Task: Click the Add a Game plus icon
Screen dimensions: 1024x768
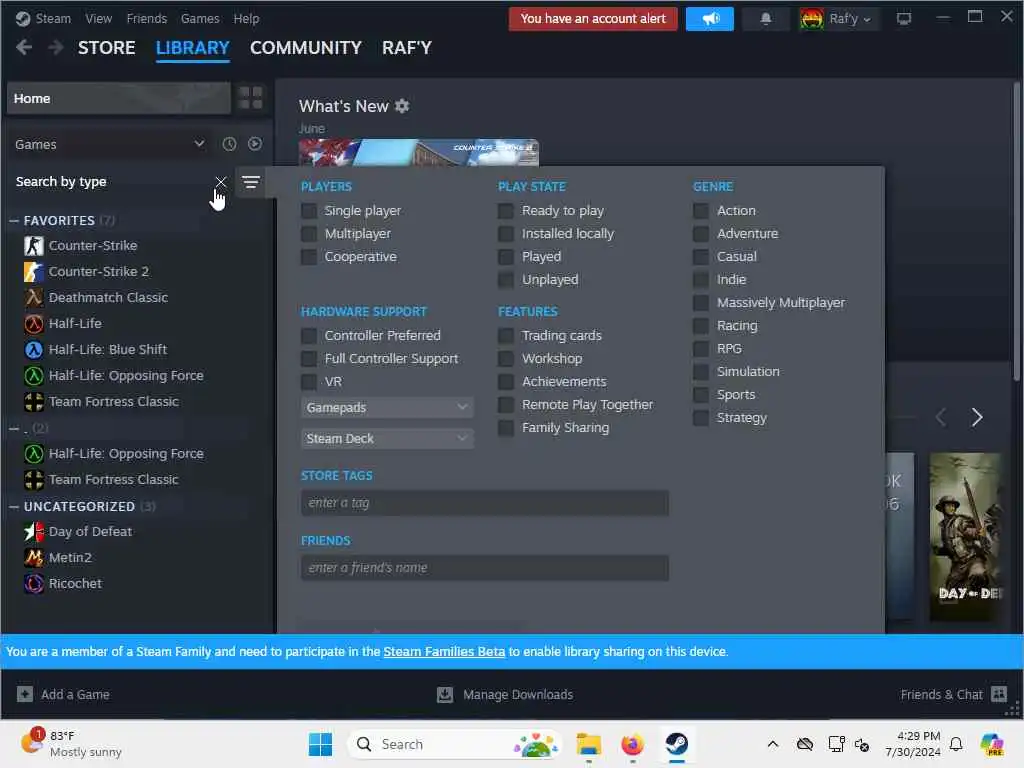Action: (25, 694)
